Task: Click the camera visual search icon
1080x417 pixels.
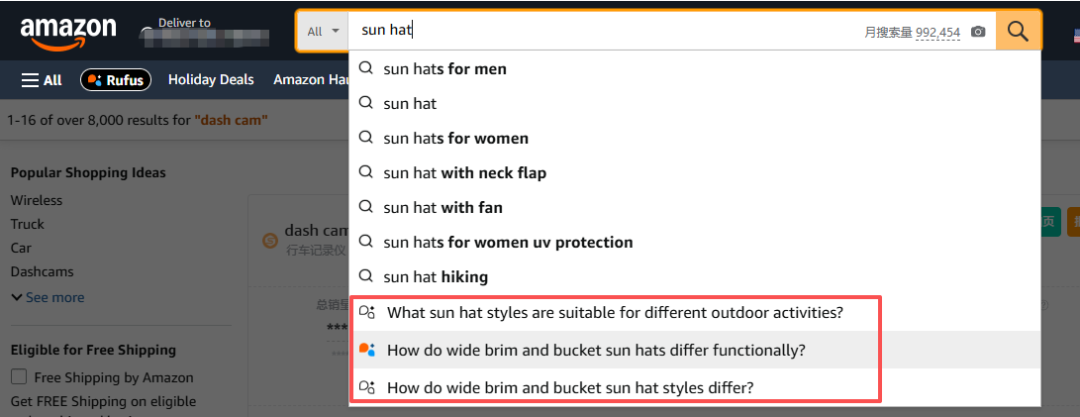Action: pyautogui.click(x=978, y=32)
